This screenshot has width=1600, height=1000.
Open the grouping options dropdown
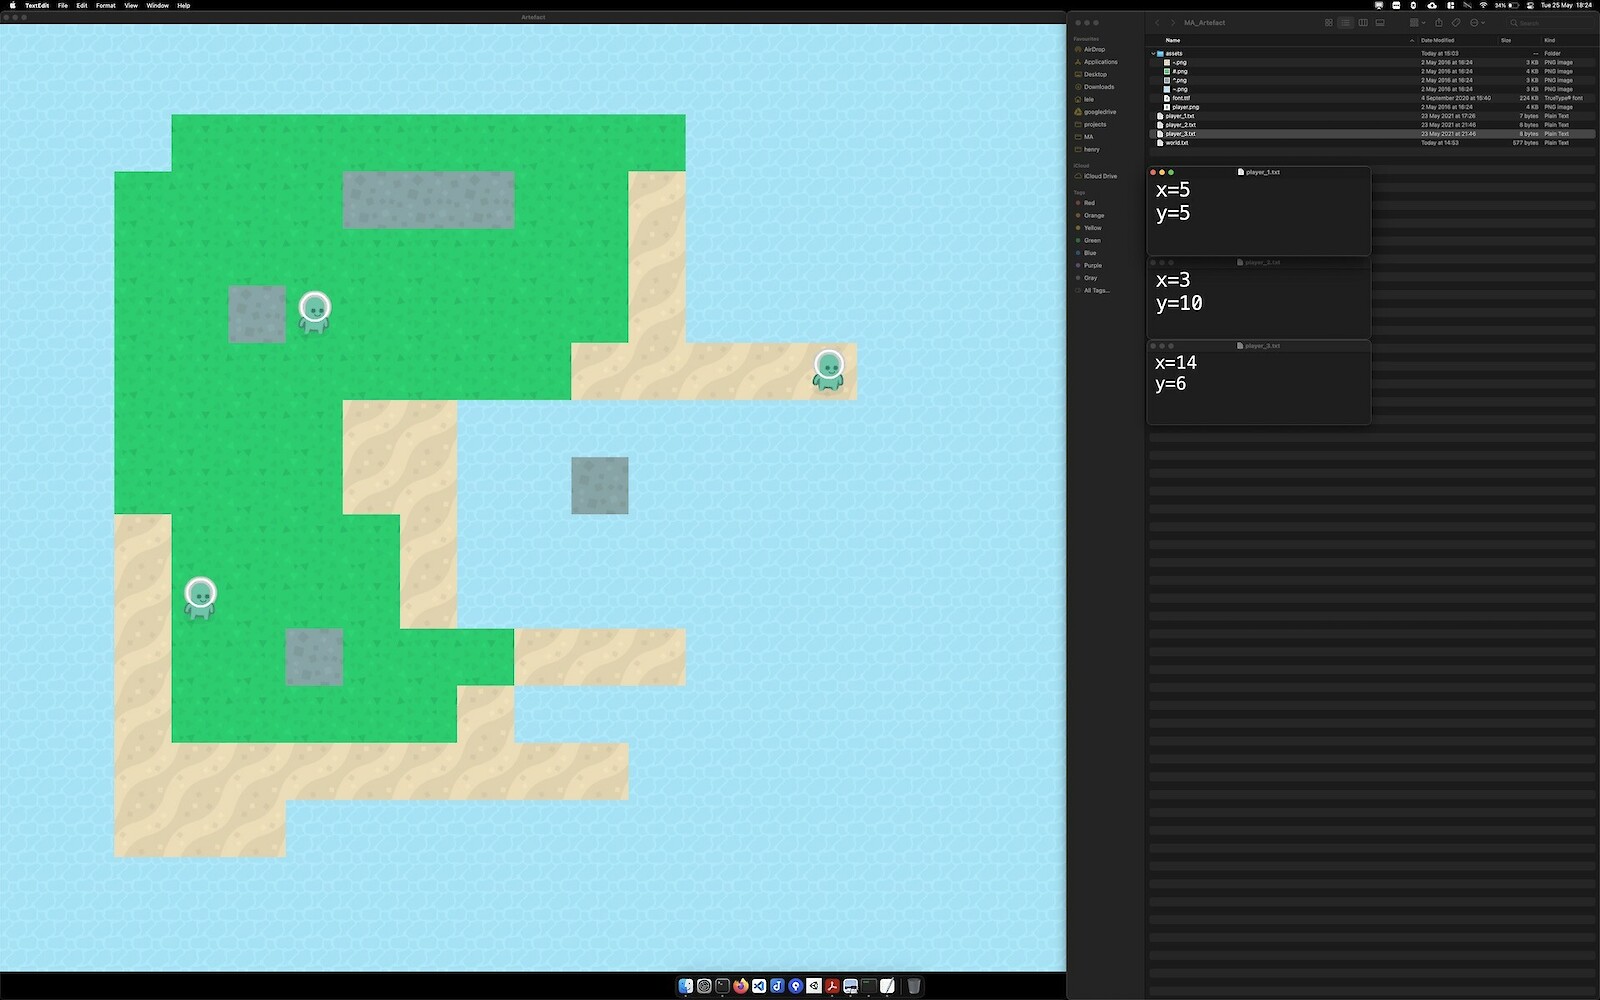(x=1417, y=22)
